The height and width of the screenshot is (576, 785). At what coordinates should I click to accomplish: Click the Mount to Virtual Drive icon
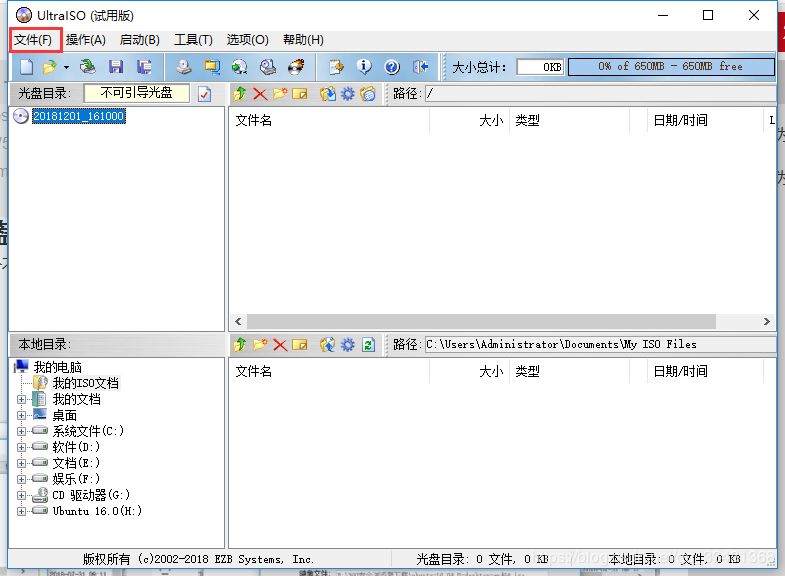268,67
